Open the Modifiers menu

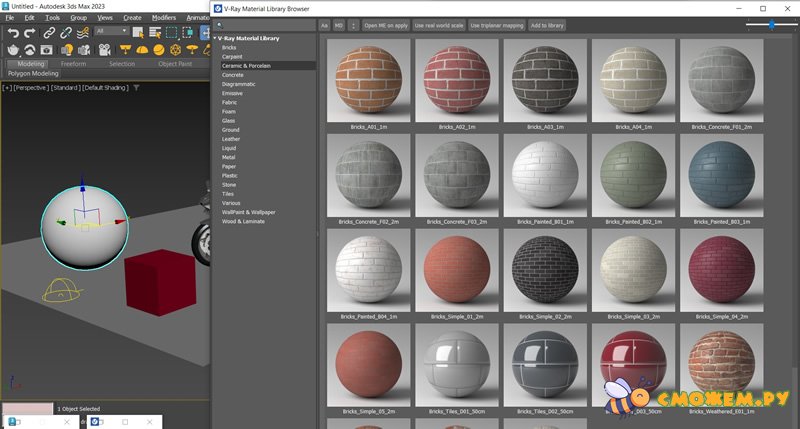pos(163,17)
